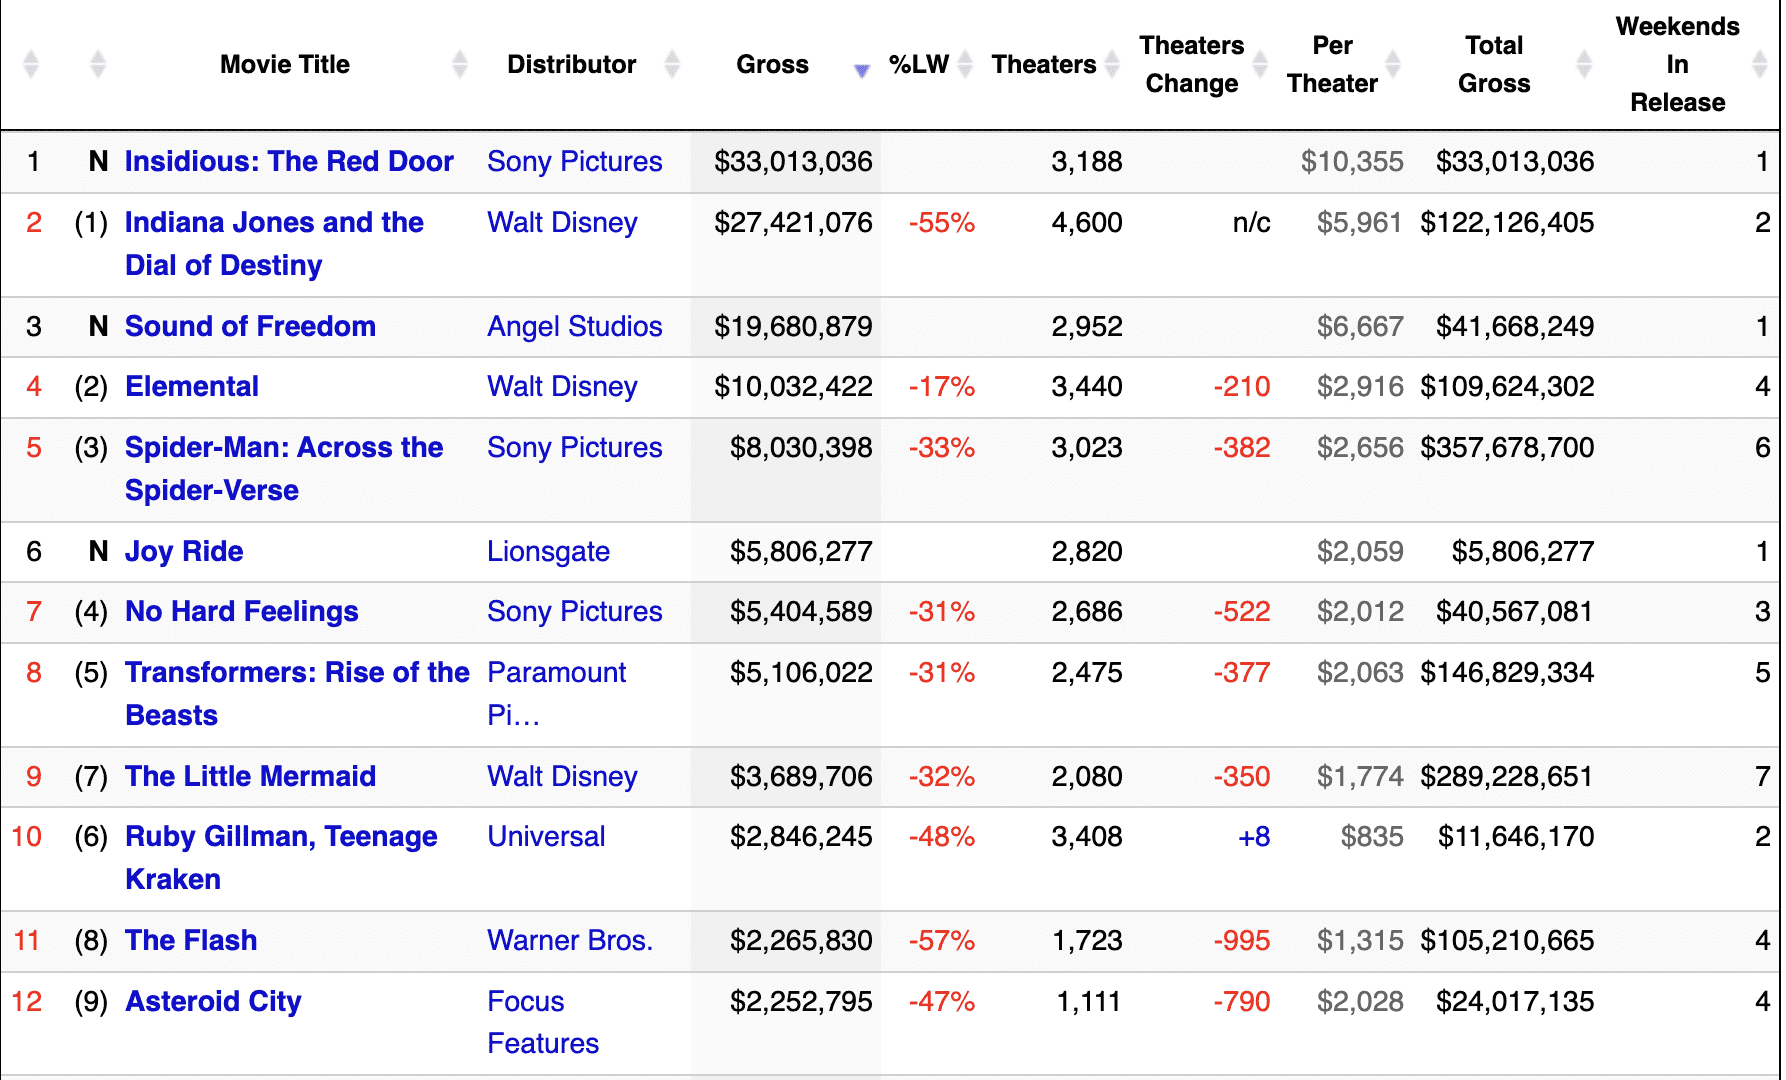Select the -995 theaters change value
Image resolution: width=1786 pixels, height=1080 pixels.
click(1242, 941)
